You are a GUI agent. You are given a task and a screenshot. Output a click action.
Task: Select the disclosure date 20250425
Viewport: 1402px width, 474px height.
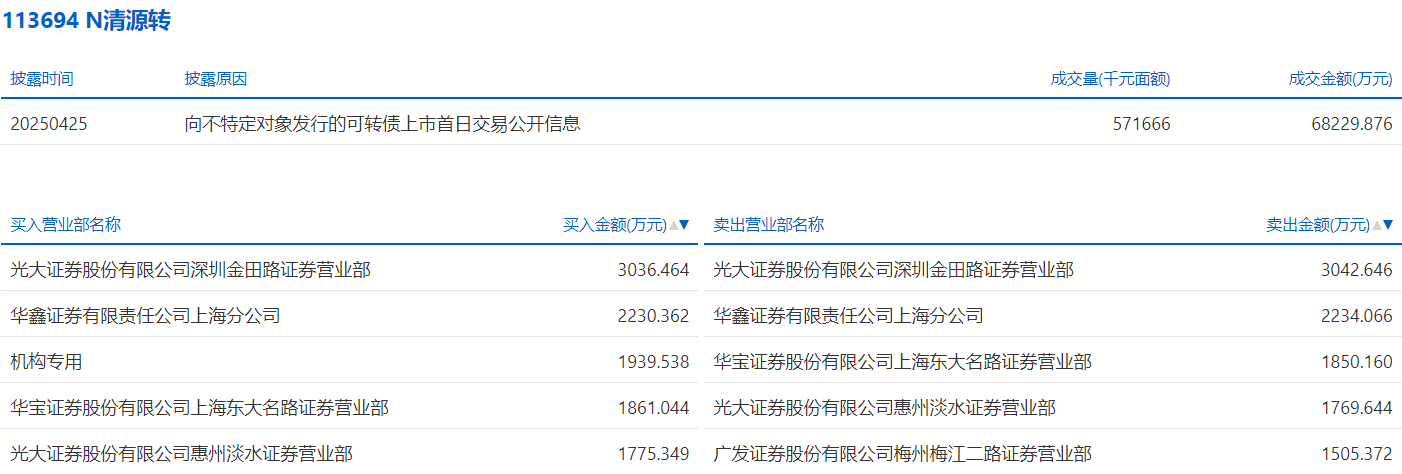point(48,124)
